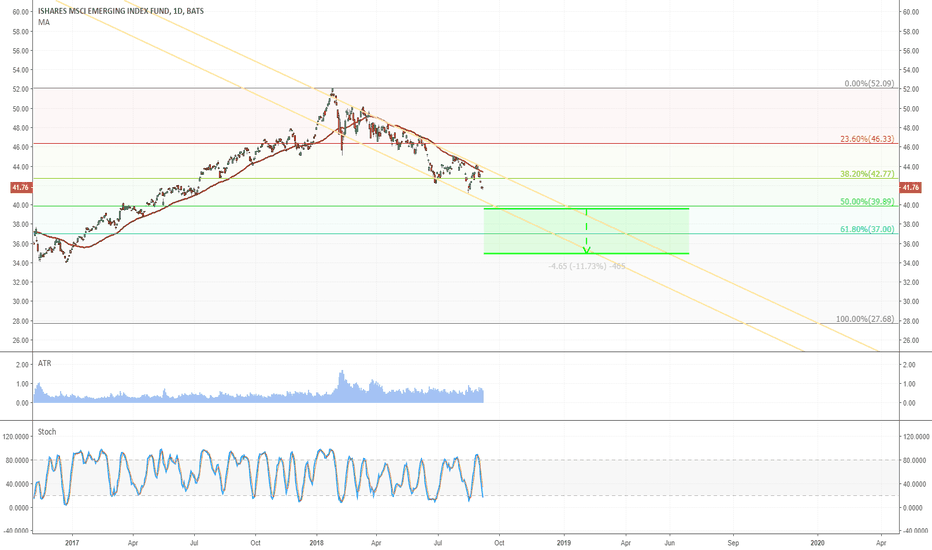
Task: Select the MA indicator label
Action: tap(44, 22)
